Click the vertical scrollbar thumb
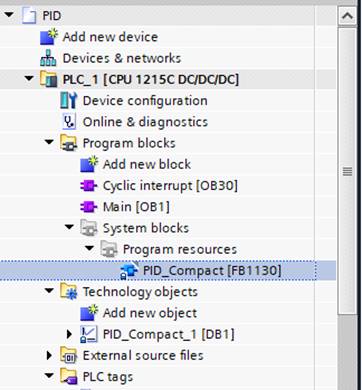Image resolution: width=362 pixels, height=390 pixels. (347, 171)
